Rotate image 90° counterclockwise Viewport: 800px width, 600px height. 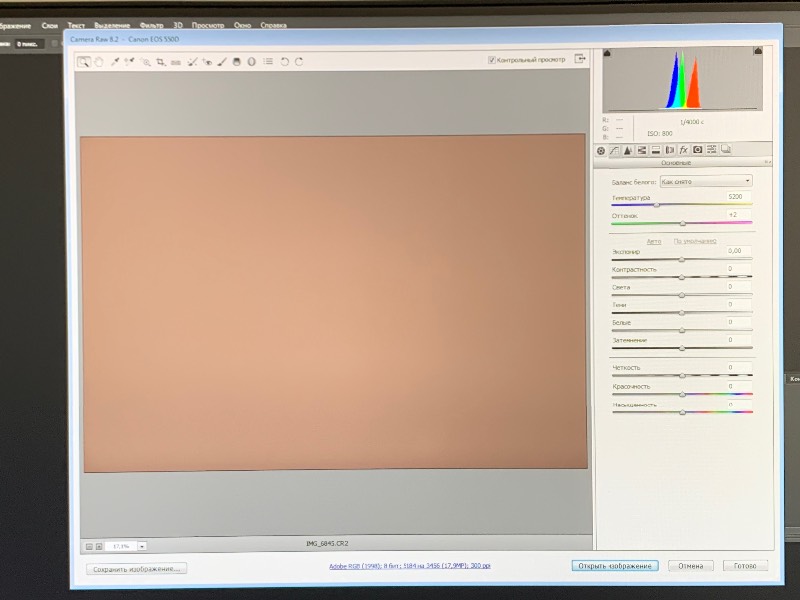tap(285, 62)
